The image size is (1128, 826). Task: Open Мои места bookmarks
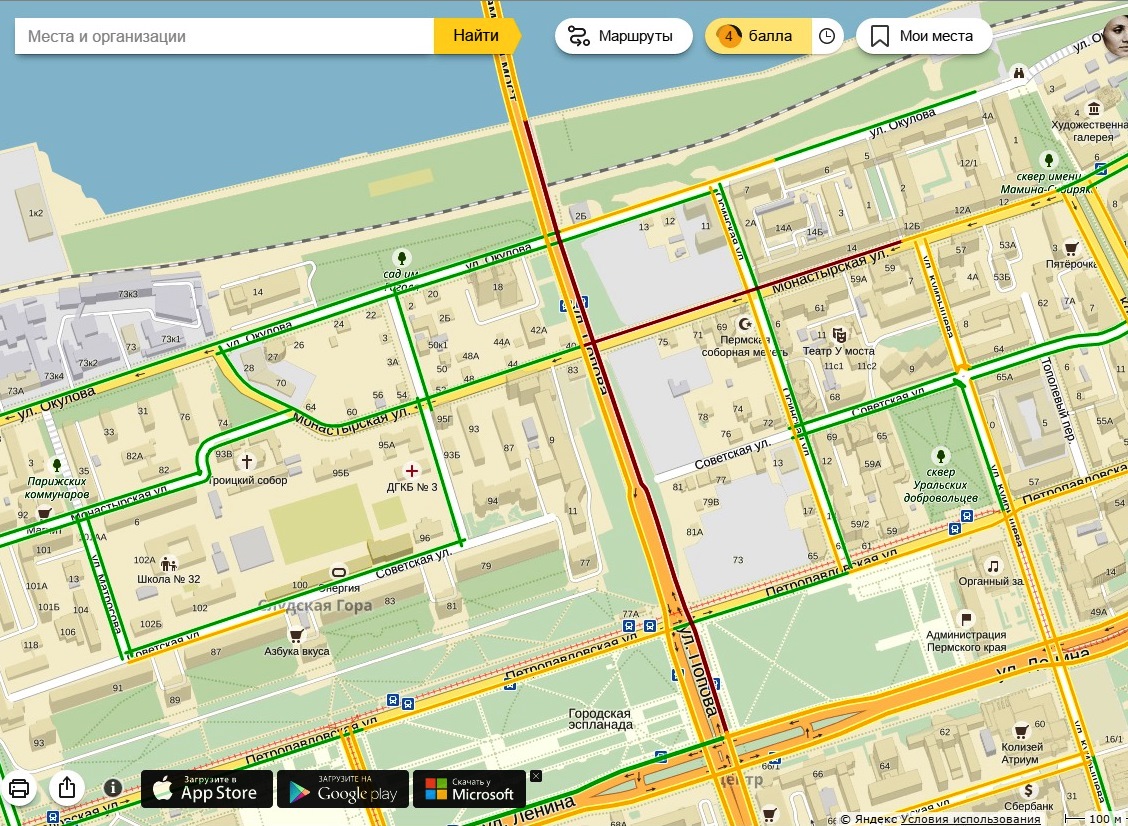tap(924, 36)
